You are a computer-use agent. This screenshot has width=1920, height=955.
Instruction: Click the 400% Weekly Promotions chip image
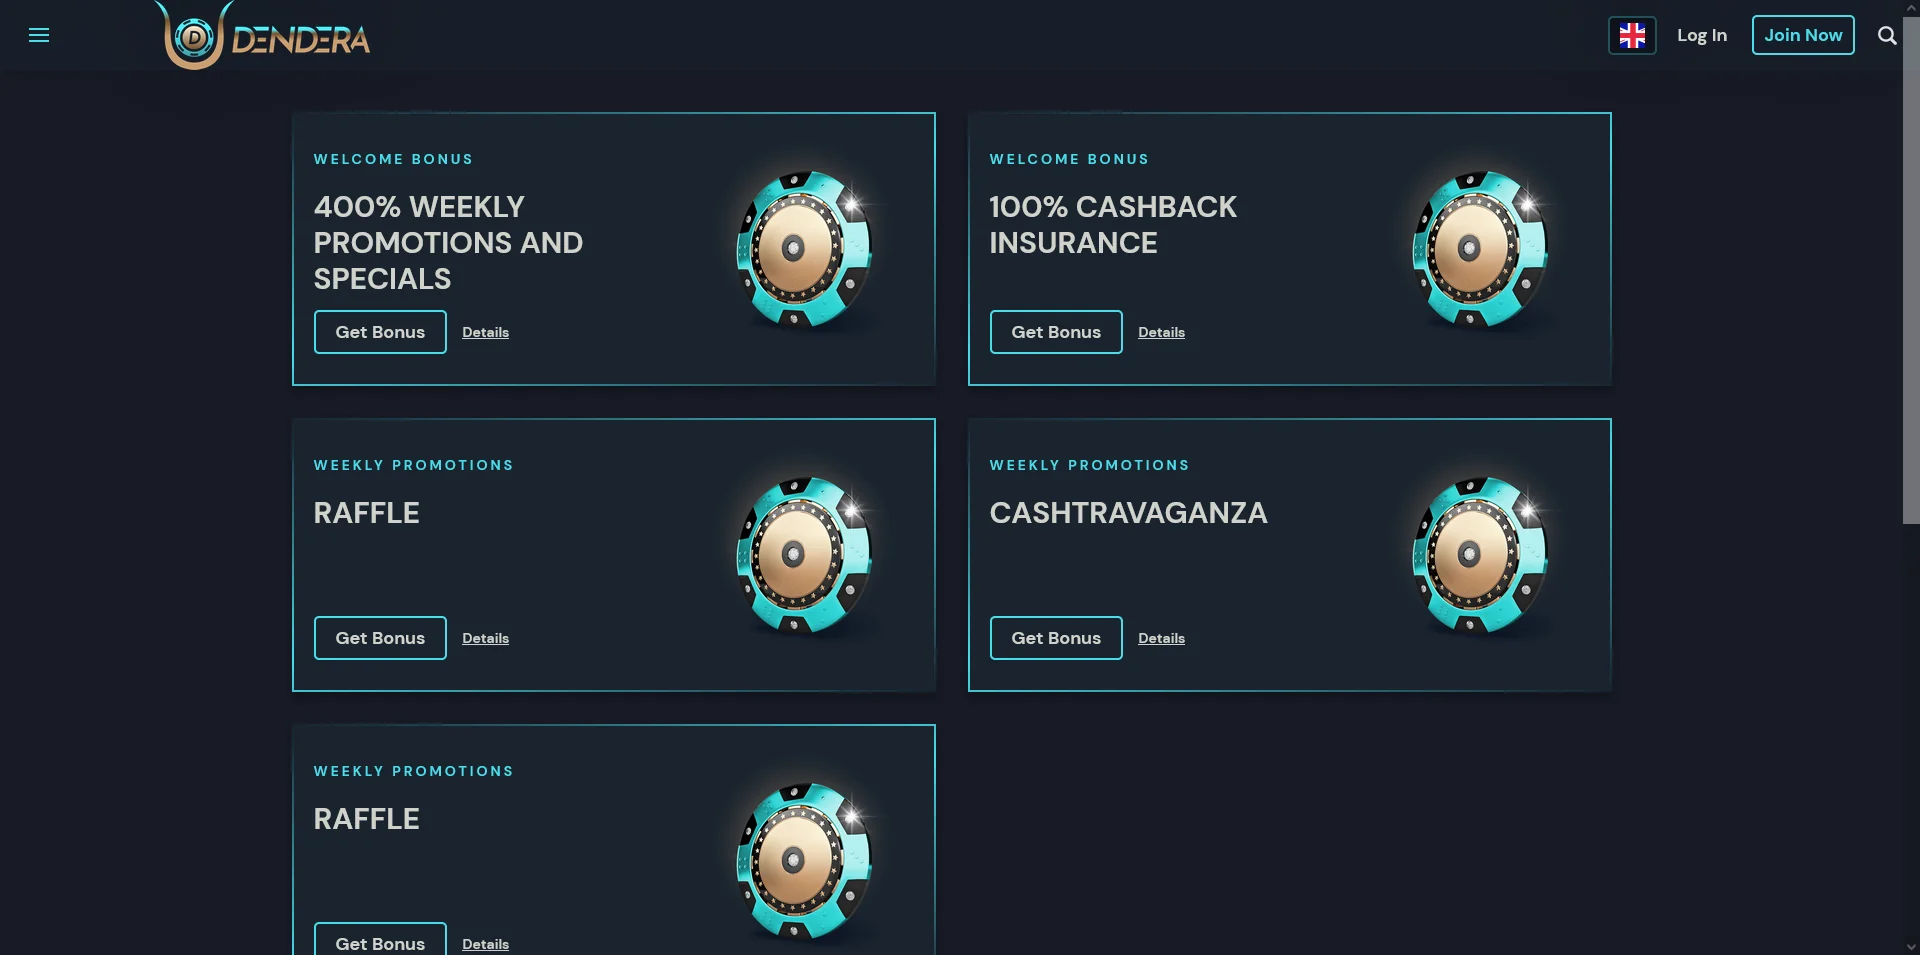804,249
